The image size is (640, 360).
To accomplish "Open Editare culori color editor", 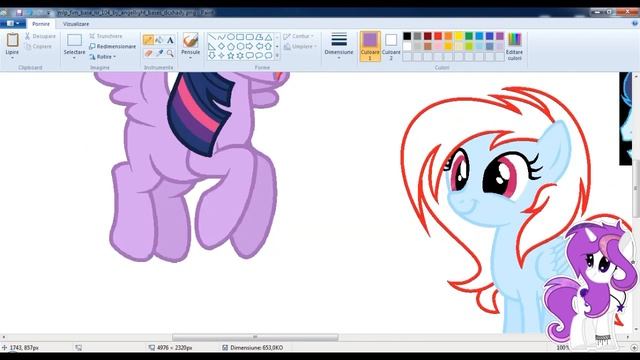I will (514, 46).
